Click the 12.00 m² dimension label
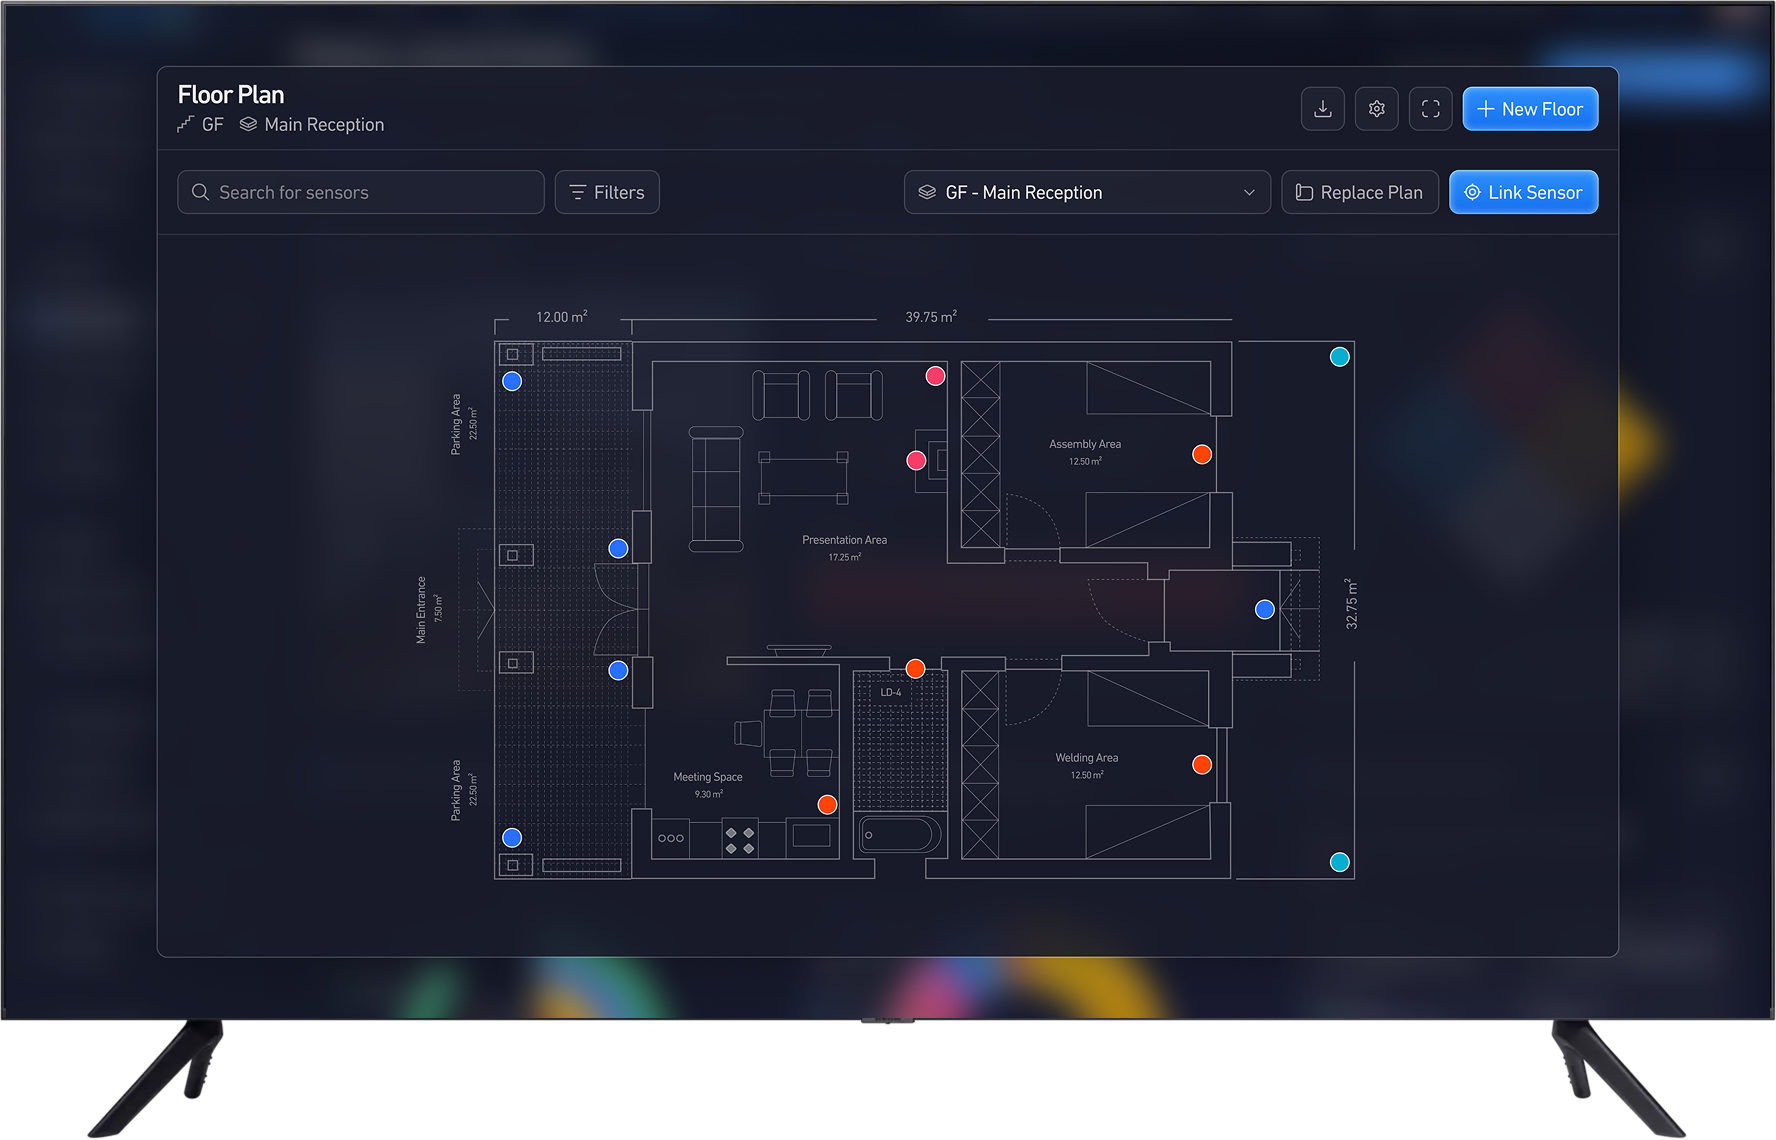Image resolution: width=1776 pixels, height=1140 pixels. tap(562, 316)
